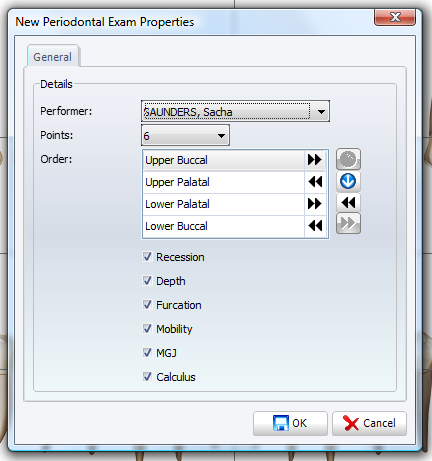
Task: Click the greyed-out move up round button
Action: point(348,159)
